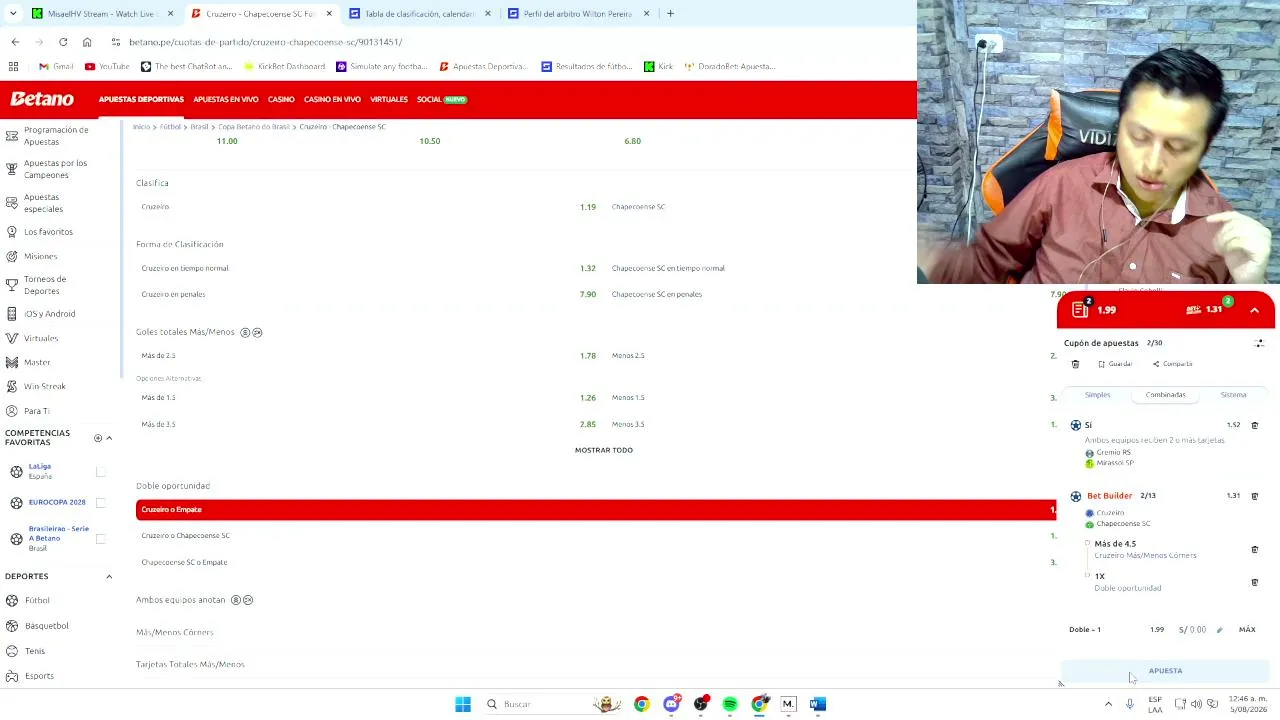
Task: Open the Casino en Vivo menu
Action: (332, 99)
